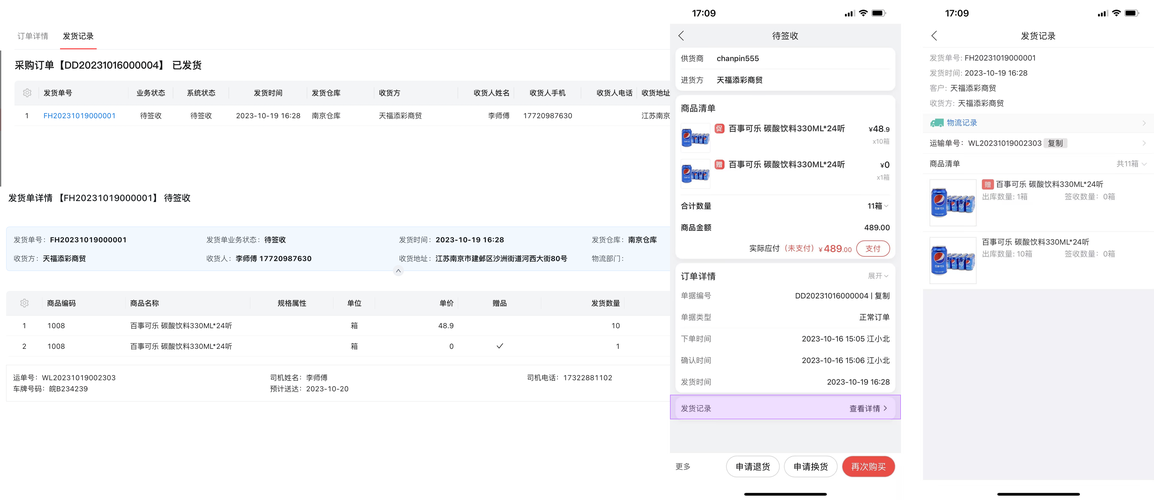Click the red 促 promotion tag icon
1154x500 pixels.
(720, 128)
